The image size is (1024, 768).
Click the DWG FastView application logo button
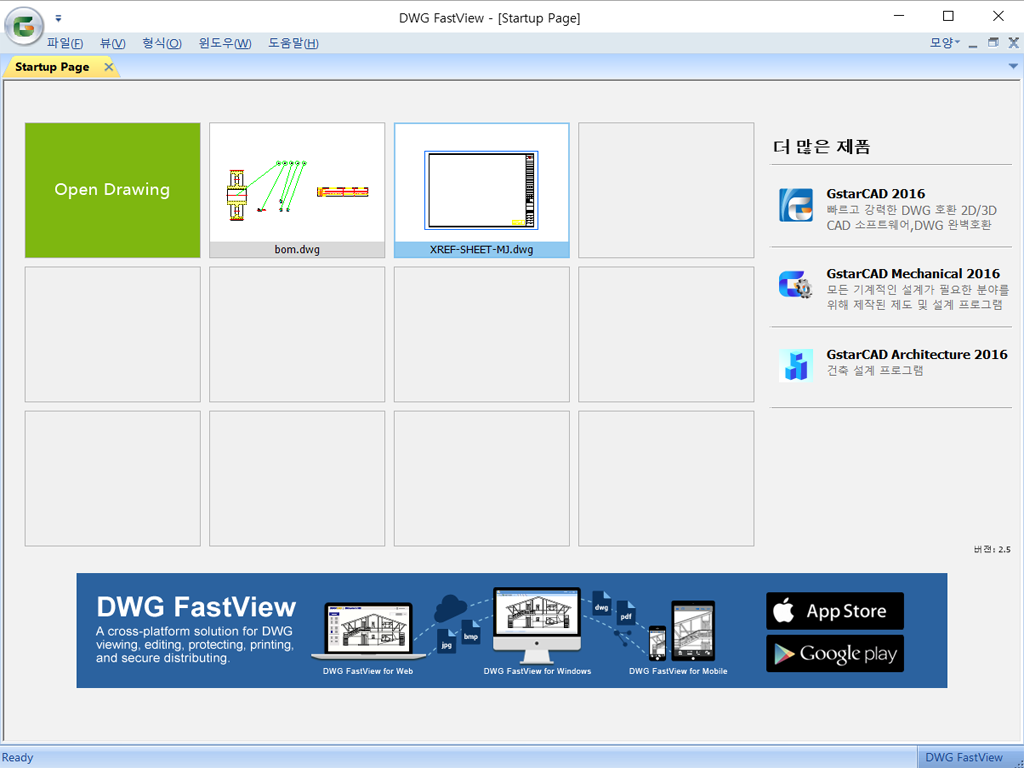coord(24,26)
